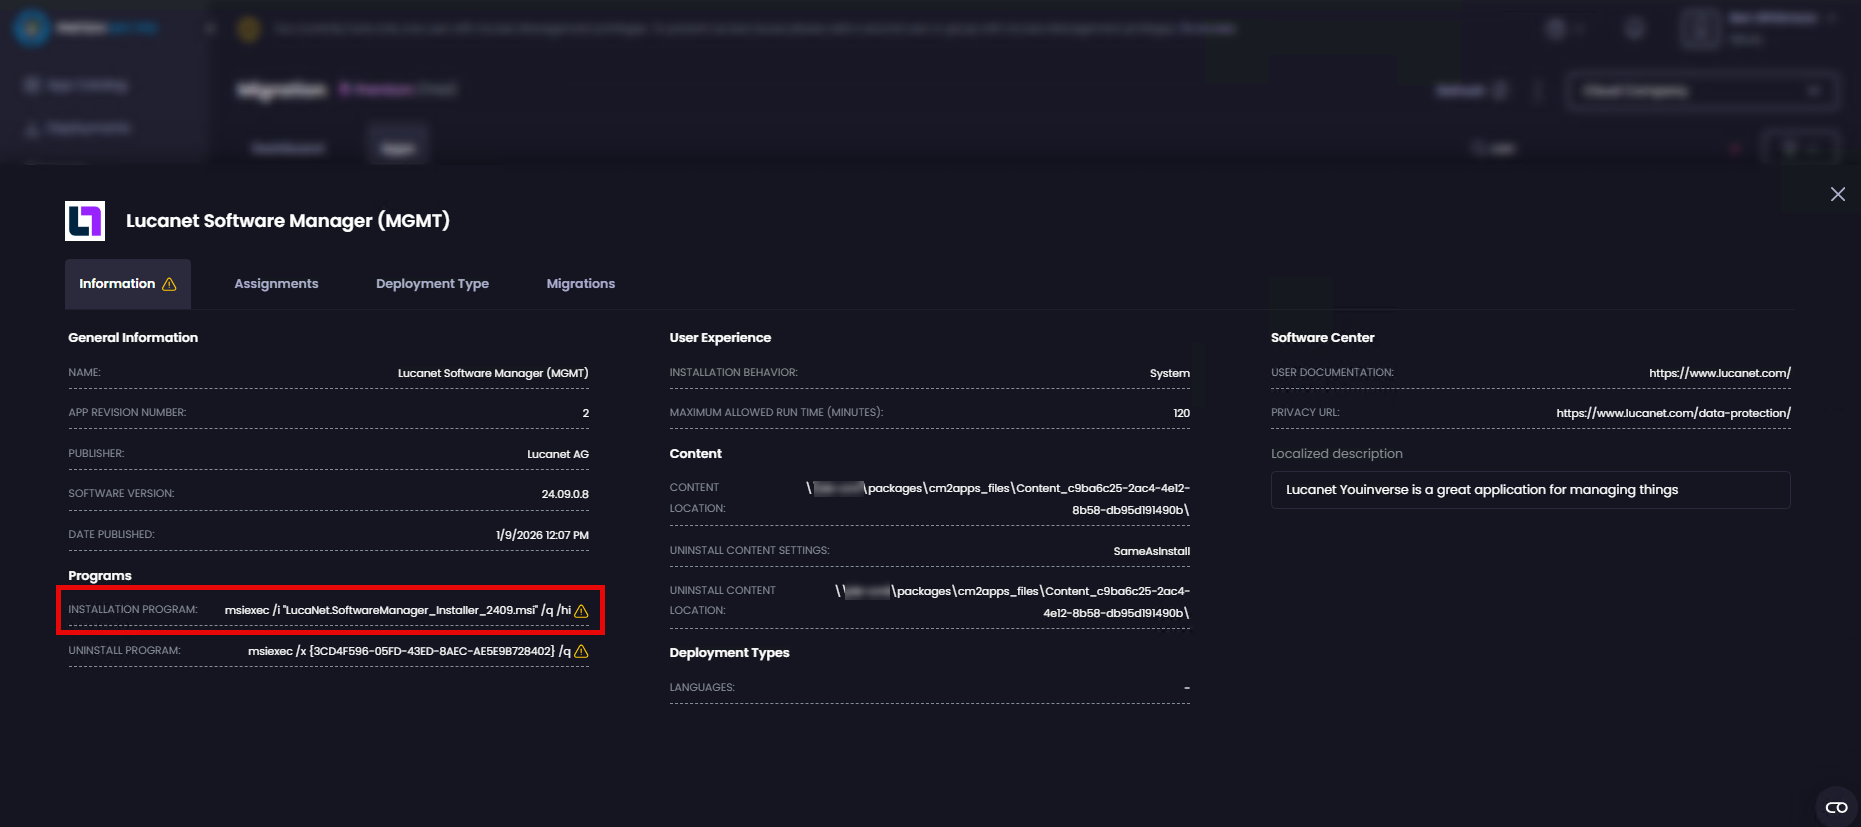Open the Deployment Type tab
This screenshot has width=1861, height=827.
[432, 284]
